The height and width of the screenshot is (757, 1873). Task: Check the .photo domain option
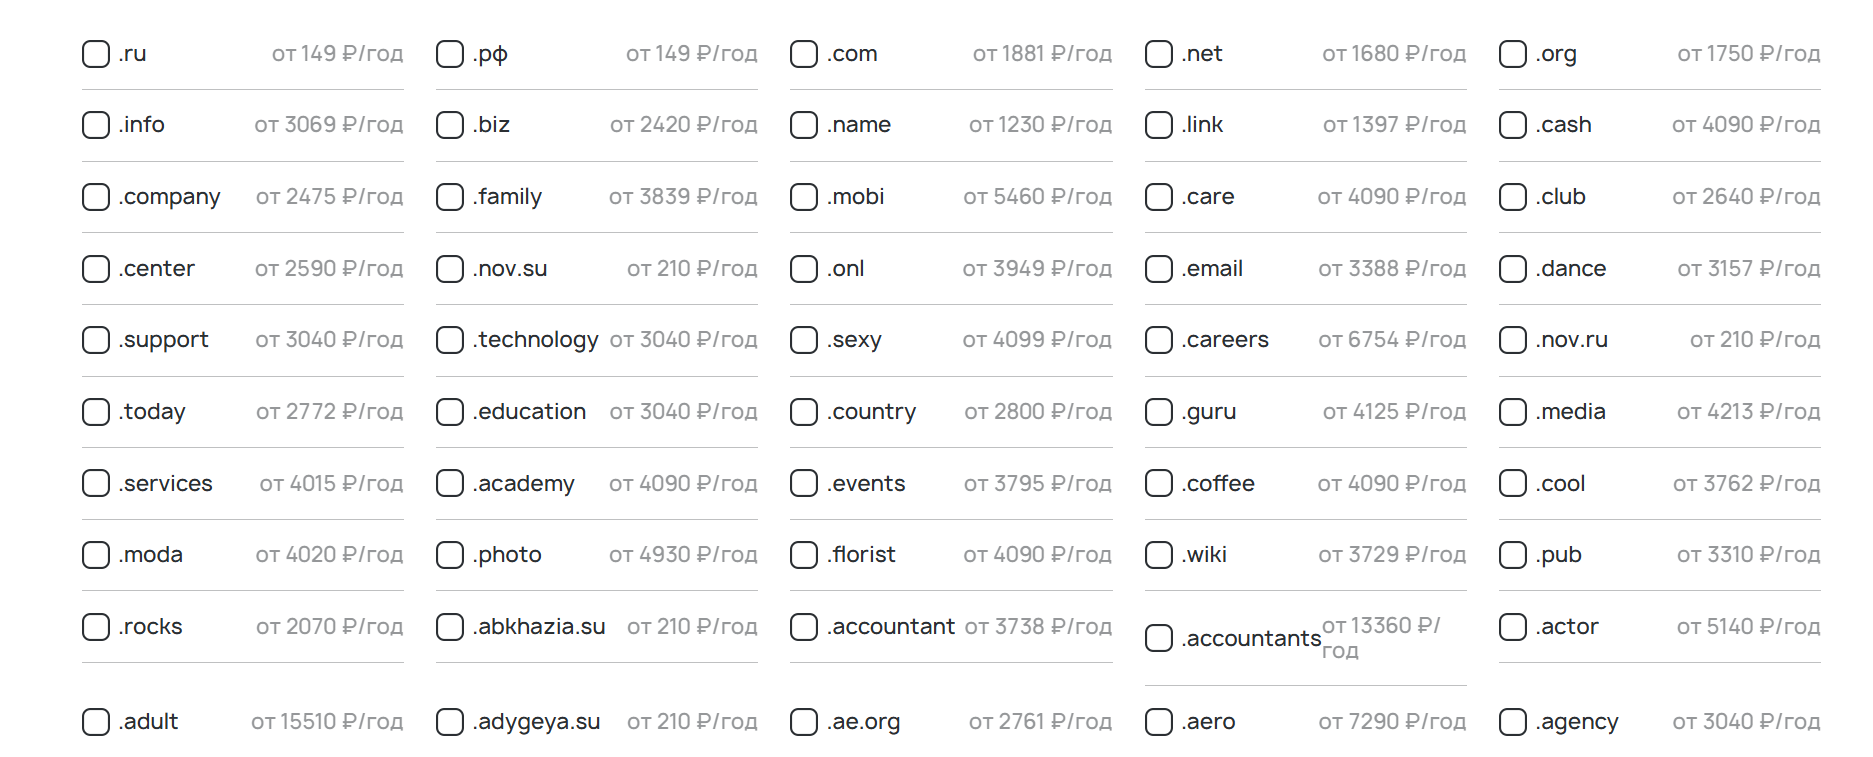(x=450, y=555)
